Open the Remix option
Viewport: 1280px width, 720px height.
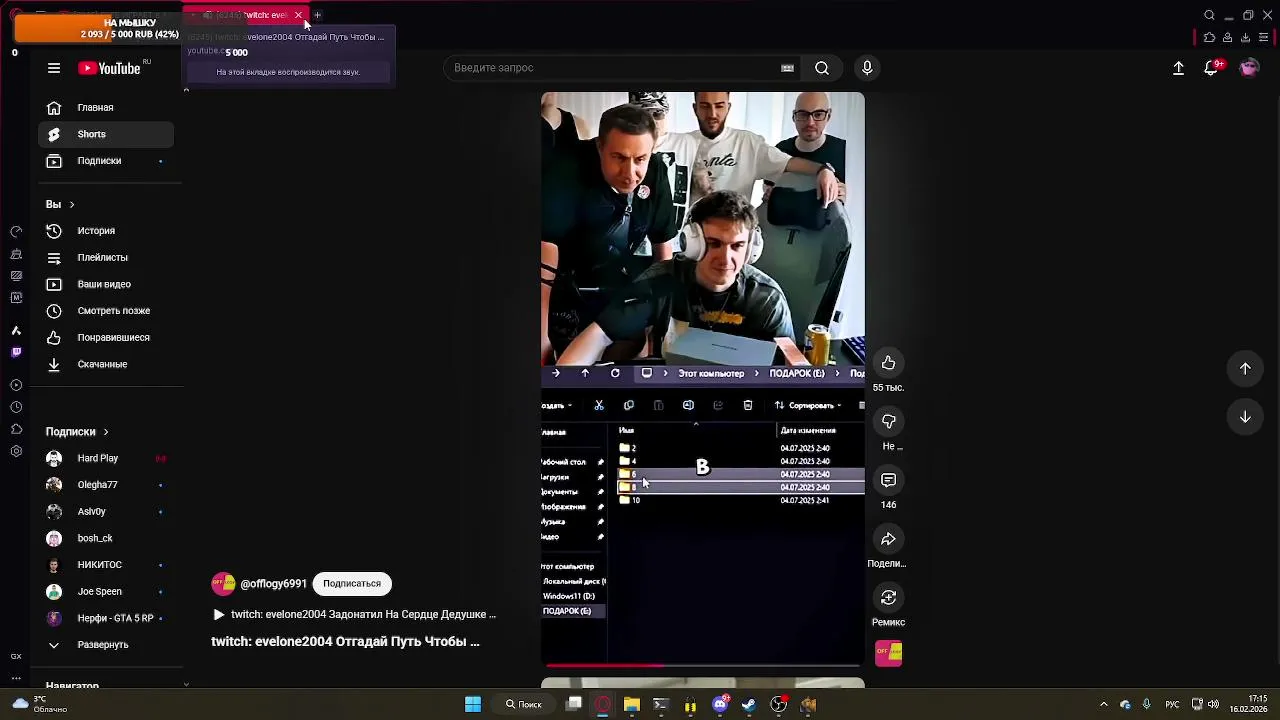pyautogui.click(x=888, y=598)
